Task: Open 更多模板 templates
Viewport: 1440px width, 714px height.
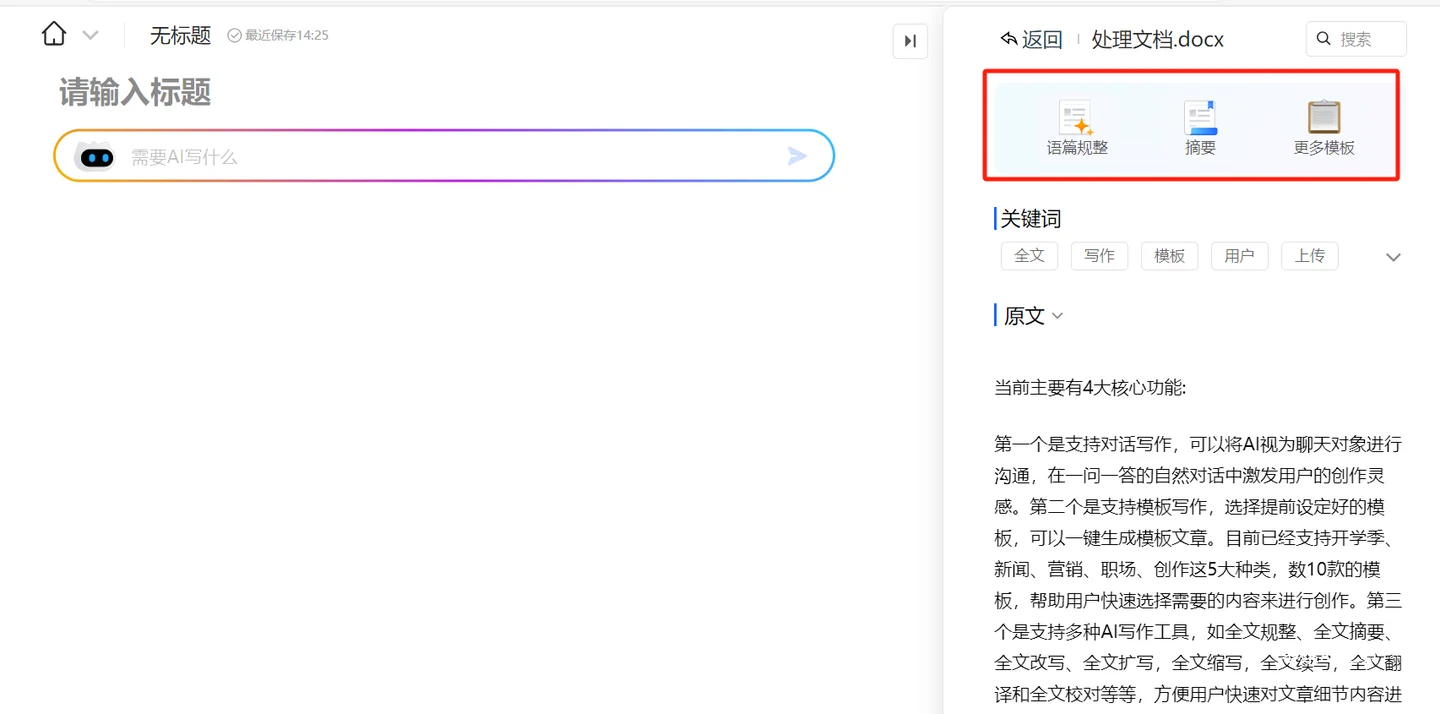Action: click(x=1324, y=128)
